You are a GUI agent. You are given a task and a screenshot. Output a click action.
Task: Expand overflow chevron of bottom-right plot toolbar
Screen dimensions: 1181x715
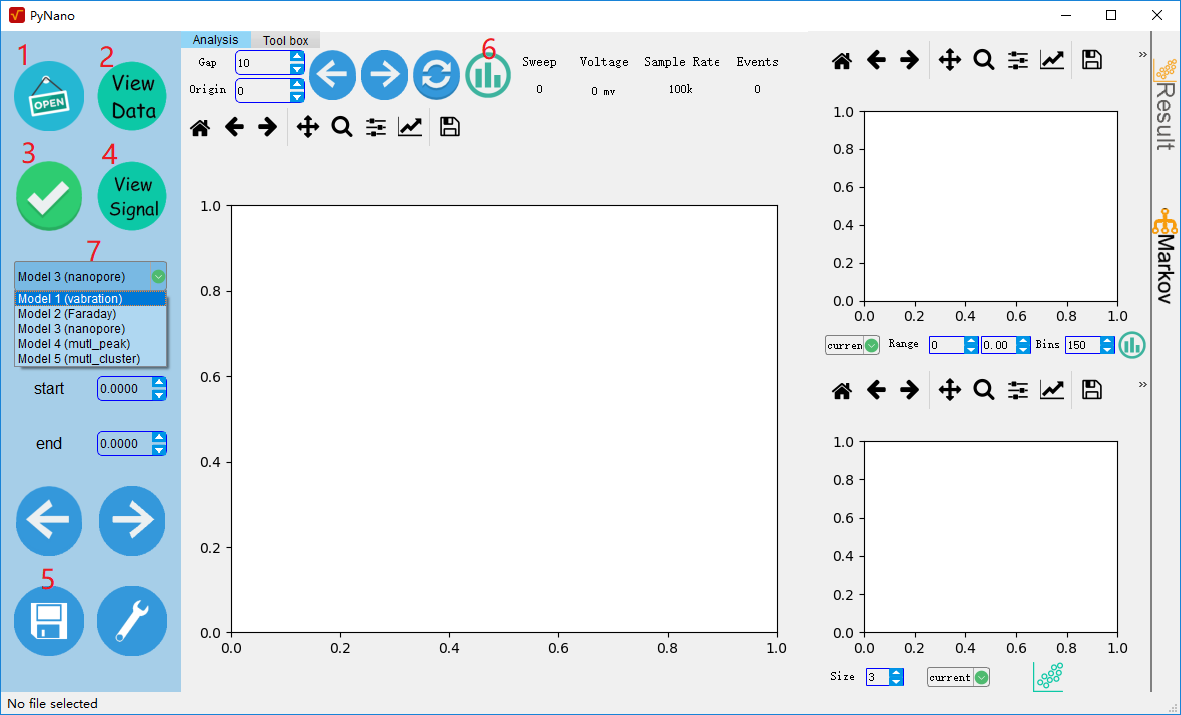click(1142, 384)
